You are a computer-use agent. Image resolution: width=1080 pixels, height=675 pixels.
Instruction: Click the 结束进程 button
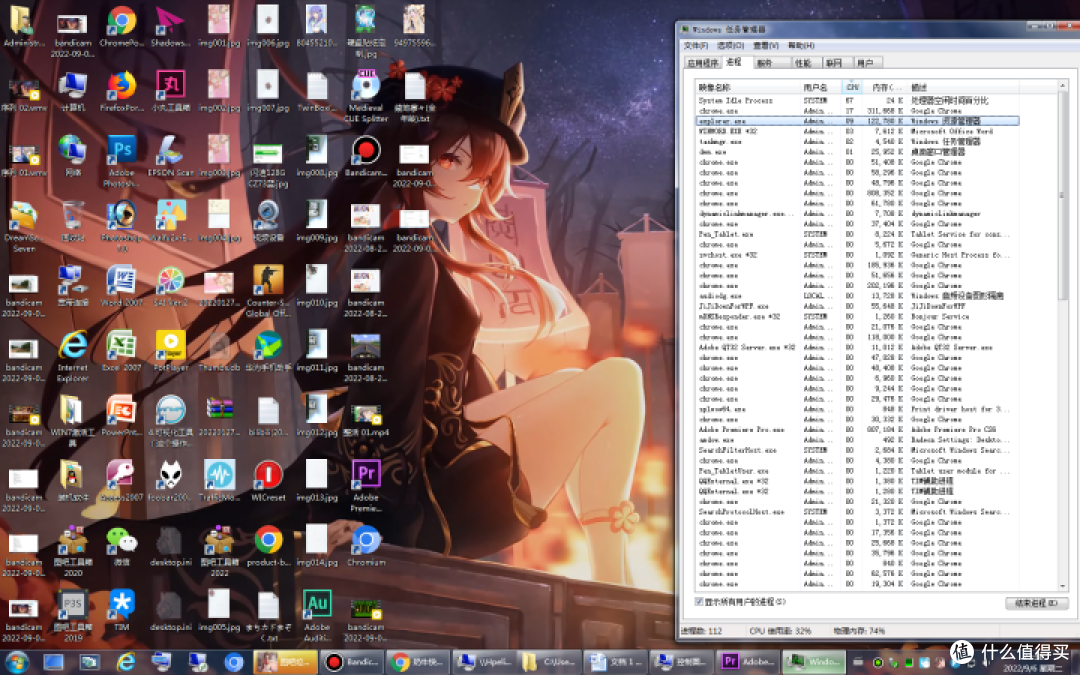[x=1037, y=603]
